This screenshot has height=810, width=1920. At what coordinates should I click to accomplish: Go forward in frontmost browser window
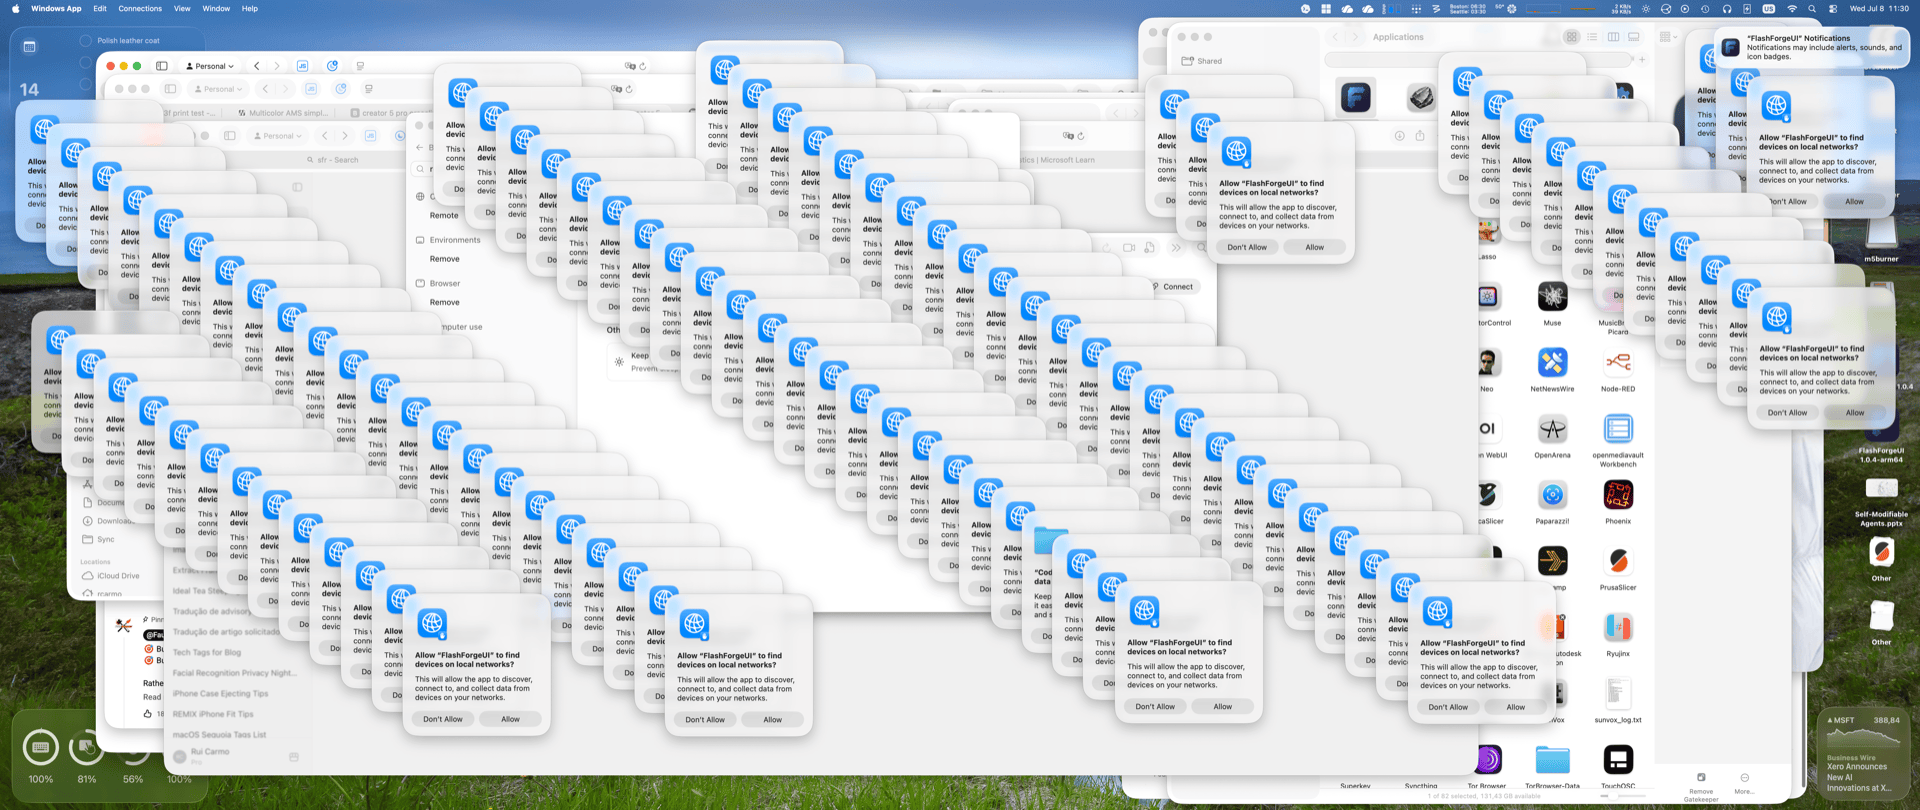click(277, 66)
